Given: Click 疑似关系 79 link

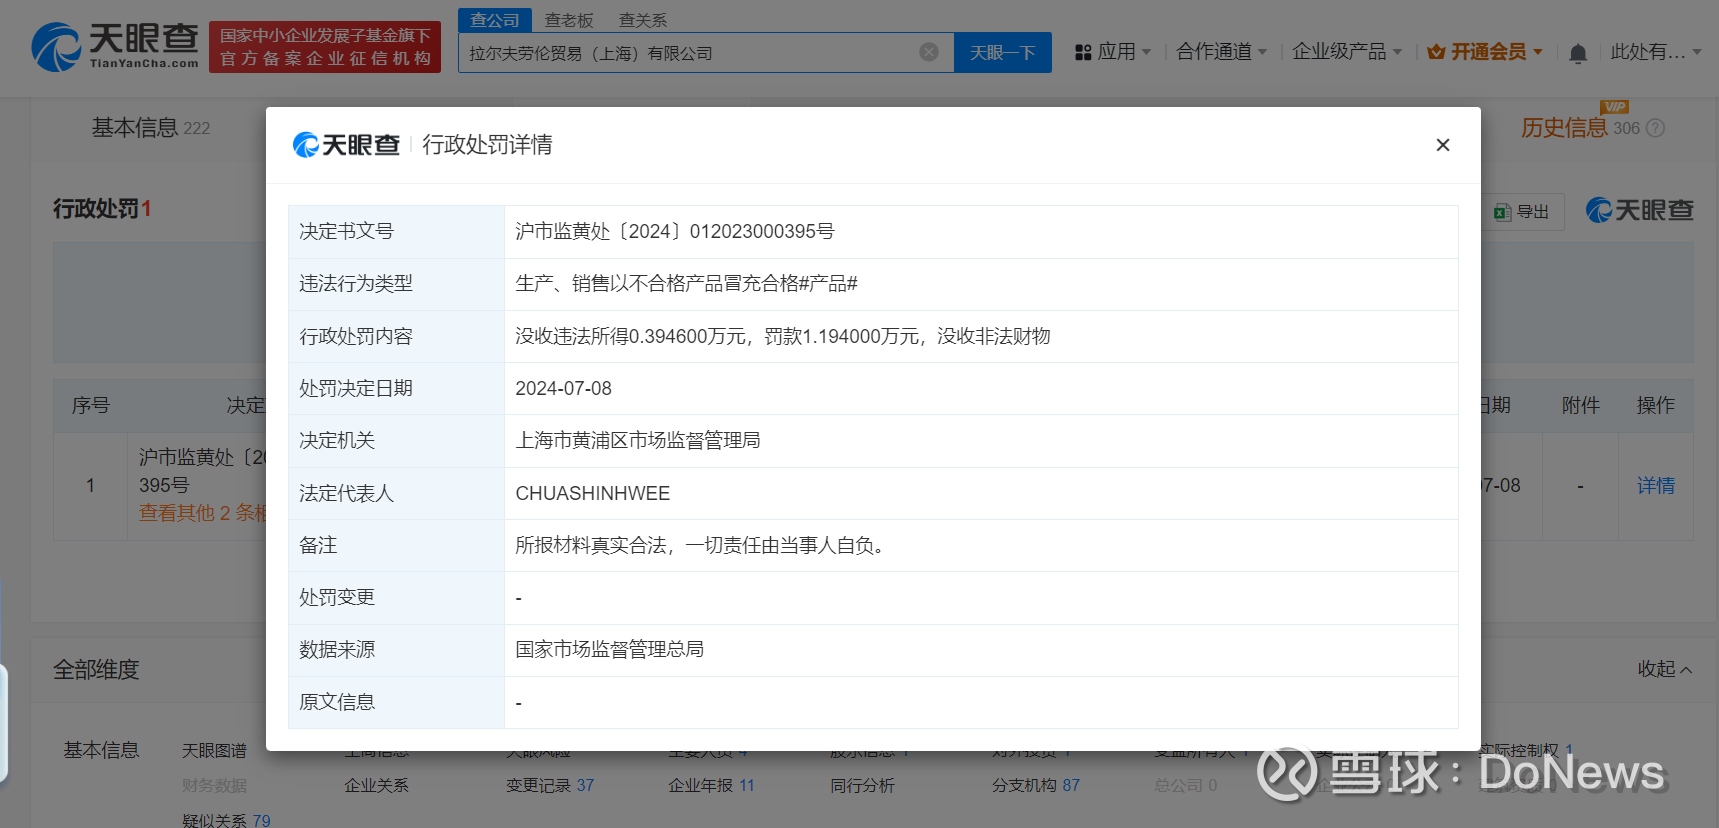Looking at the screenshot, I should 226,820.
